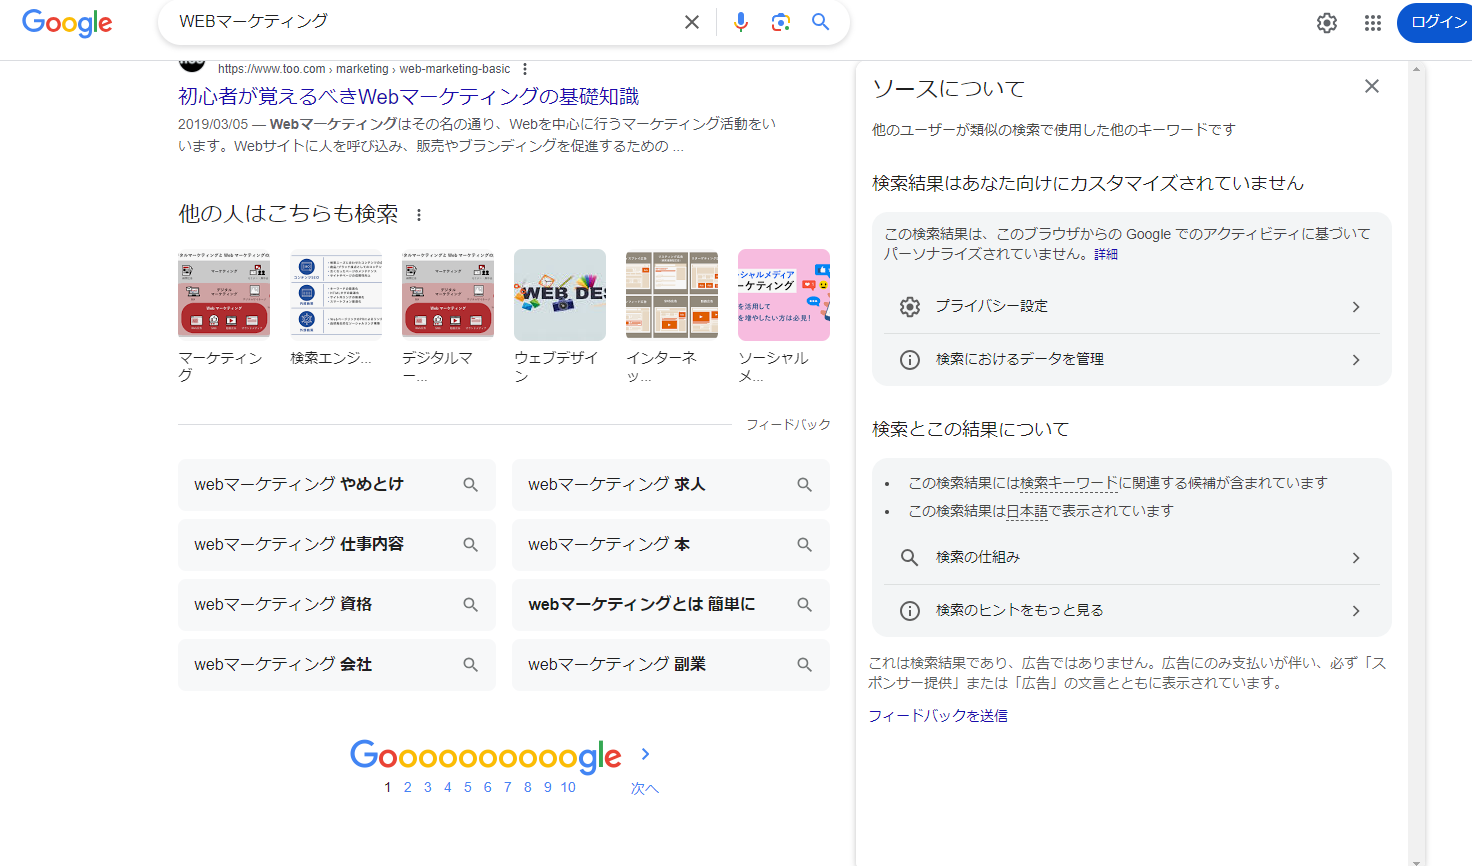
Task: Clear the search box with the X icon
Action: tap(691, 22)
